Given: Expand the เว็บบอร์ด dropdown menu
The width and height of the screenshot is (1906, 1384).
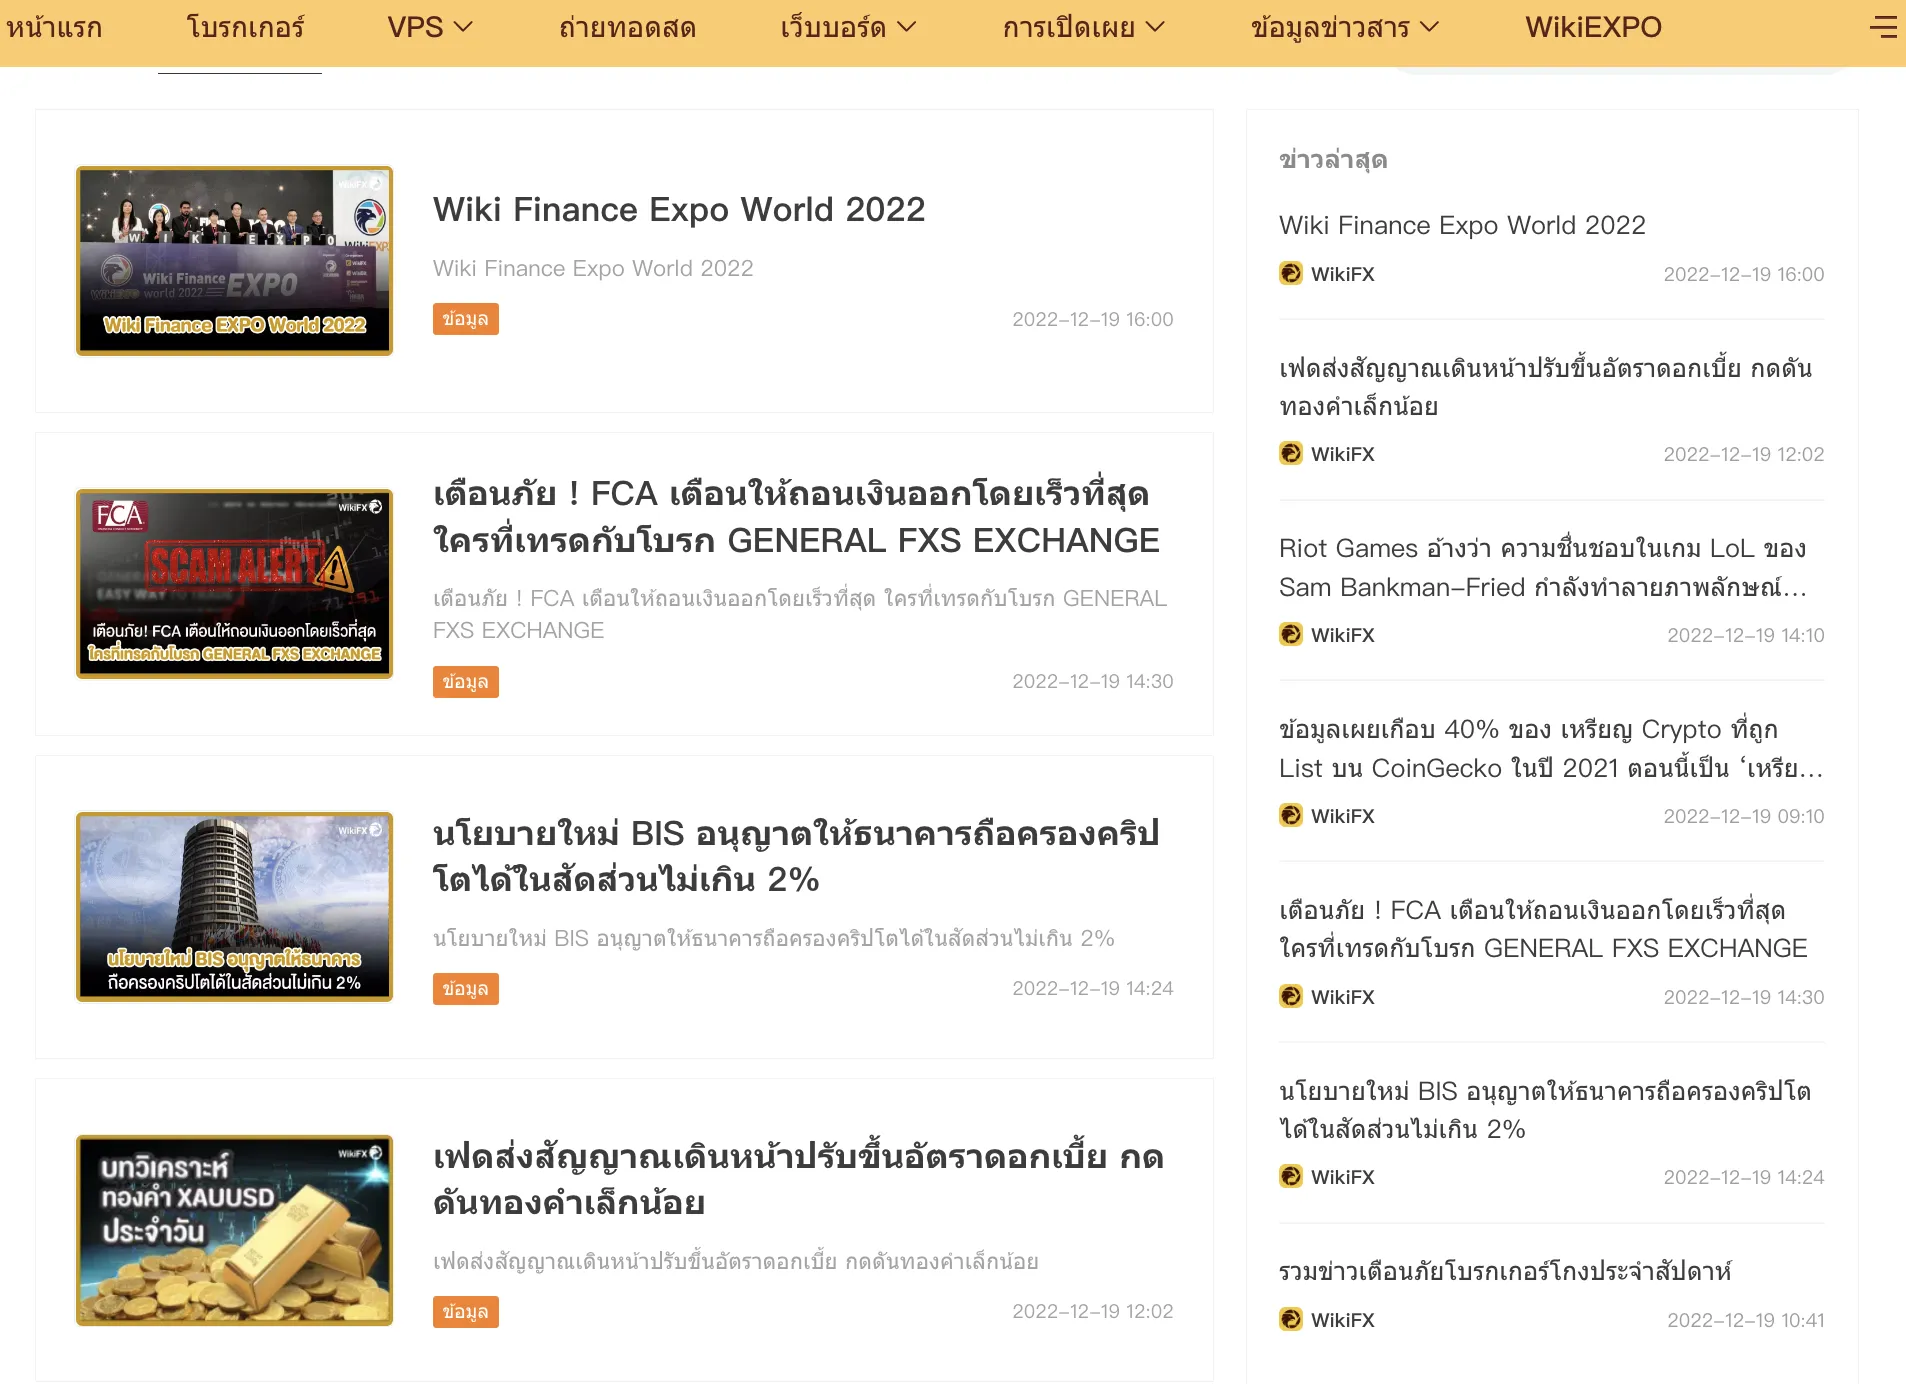Looking at the screenshot, I should click(848, 27).
